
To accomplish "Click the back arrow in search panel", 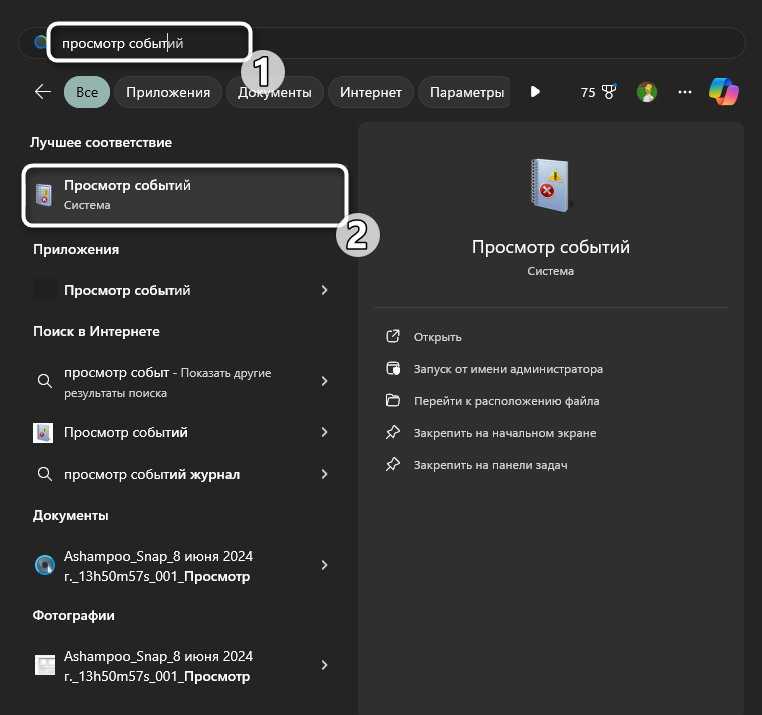I will pyautogui.click(x=42, y=92).
